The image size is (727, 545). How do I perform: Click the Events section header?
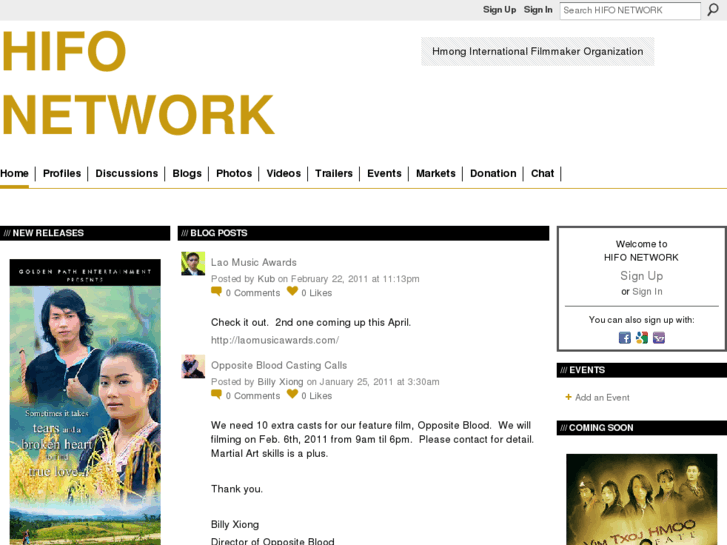[642, 370]
